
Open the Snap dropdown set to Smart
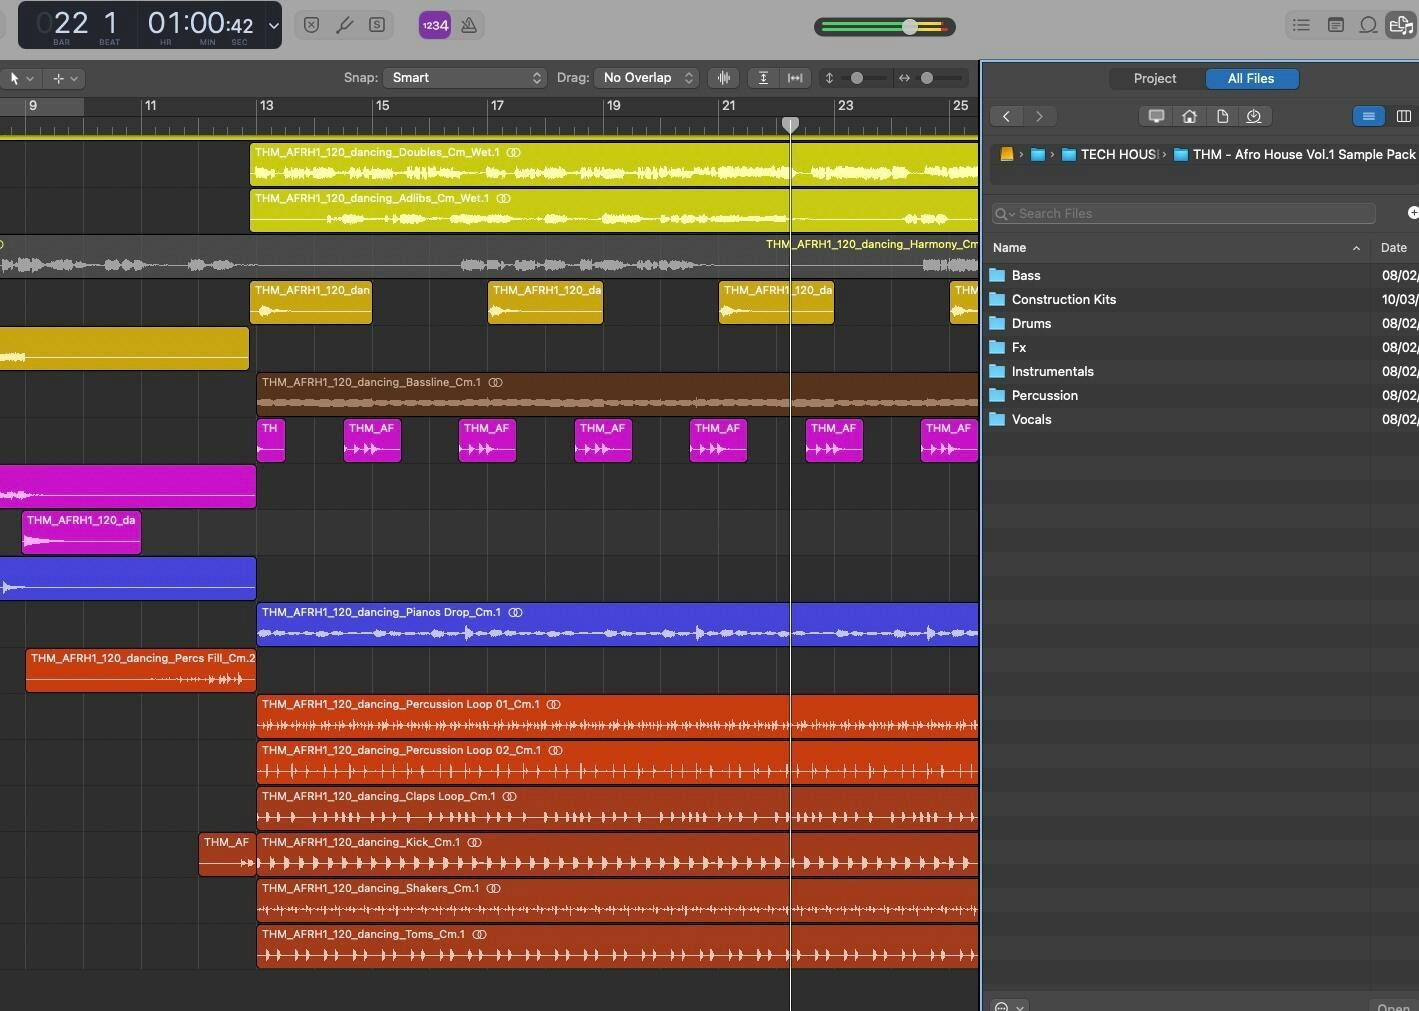coord(465,78)
